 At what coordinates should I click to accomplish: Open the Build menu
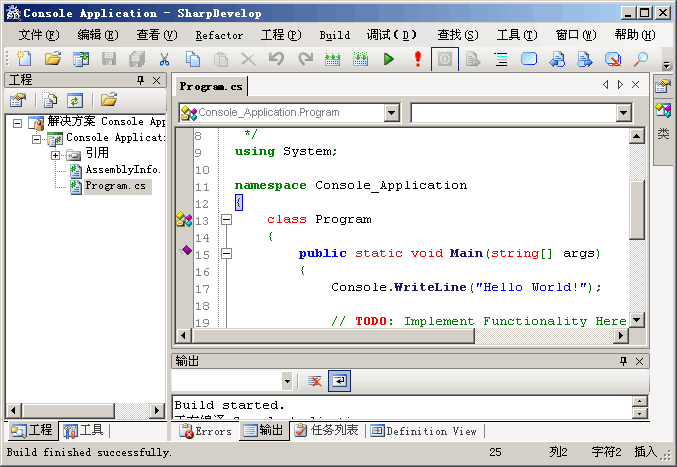[x=335, y=35]
